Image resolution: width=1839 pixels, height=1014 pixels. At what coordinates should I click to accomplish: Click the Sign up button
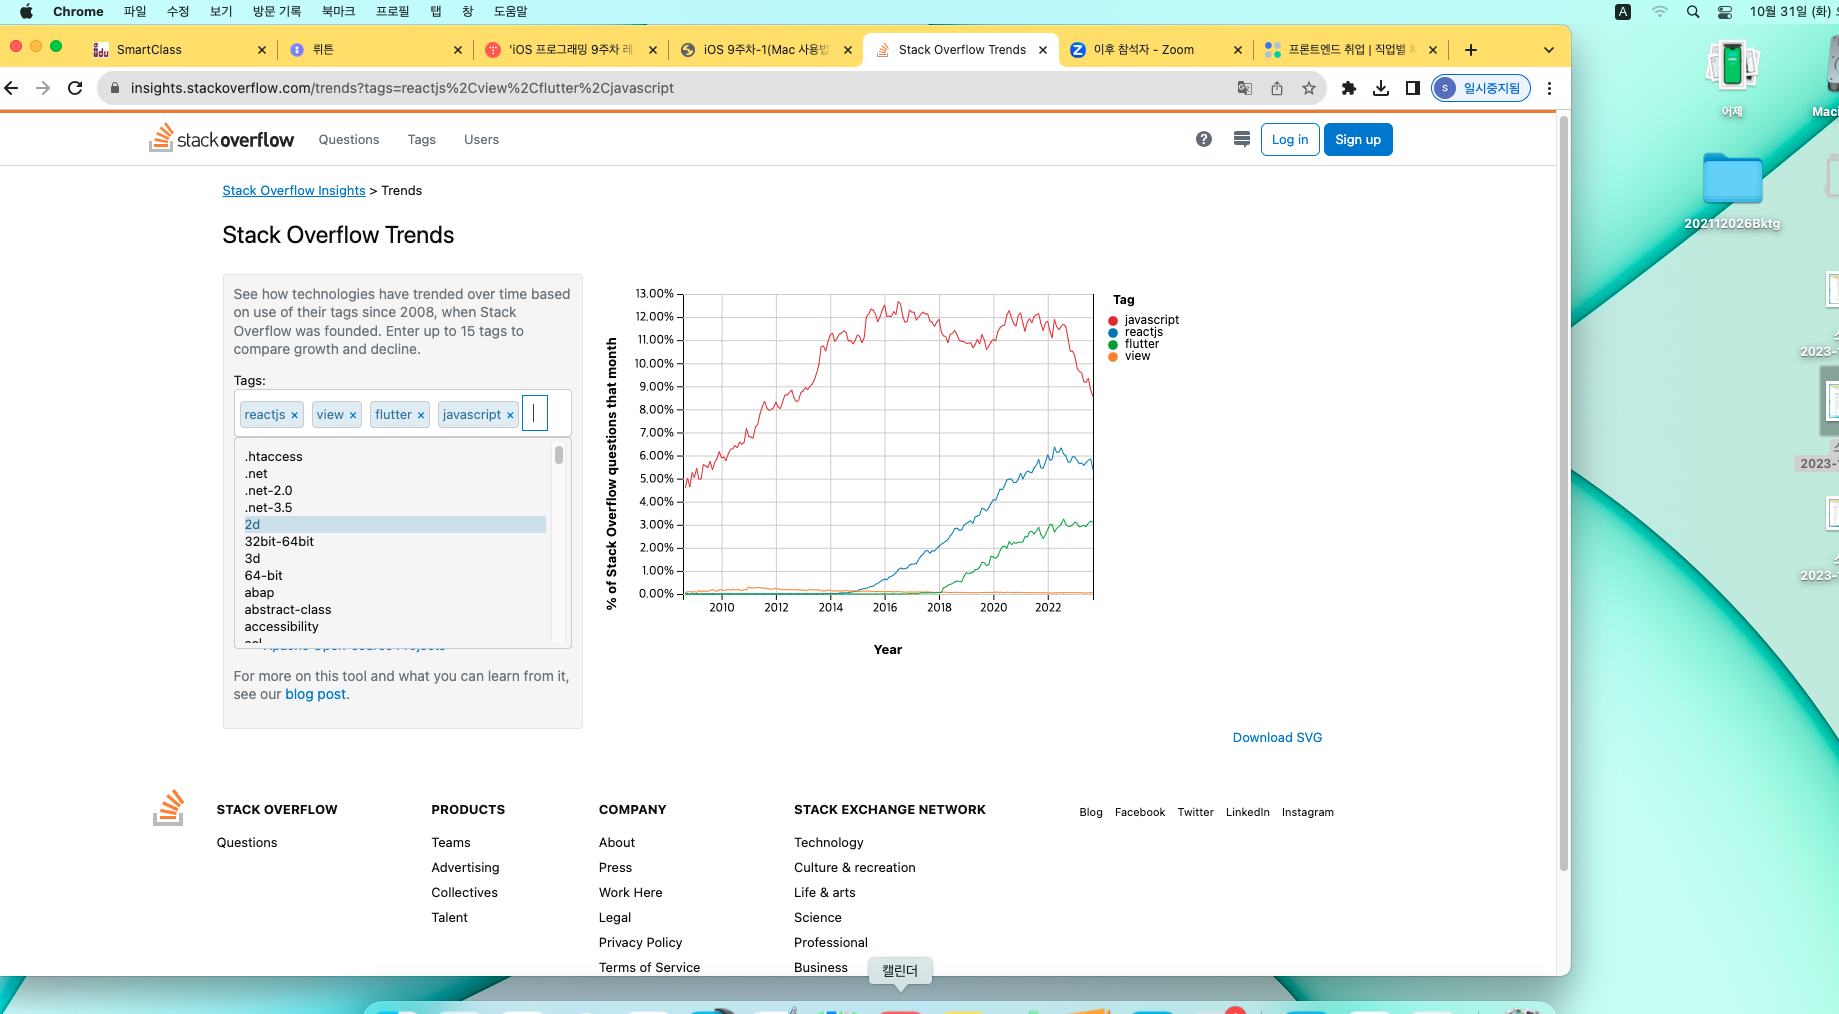point(1358,140)
